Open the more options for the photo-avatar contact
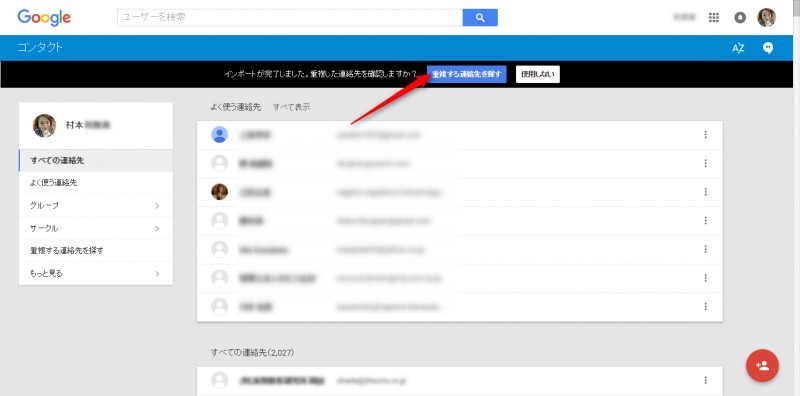The height and width of the screenshot is (396, 800). tap(705, 192)
